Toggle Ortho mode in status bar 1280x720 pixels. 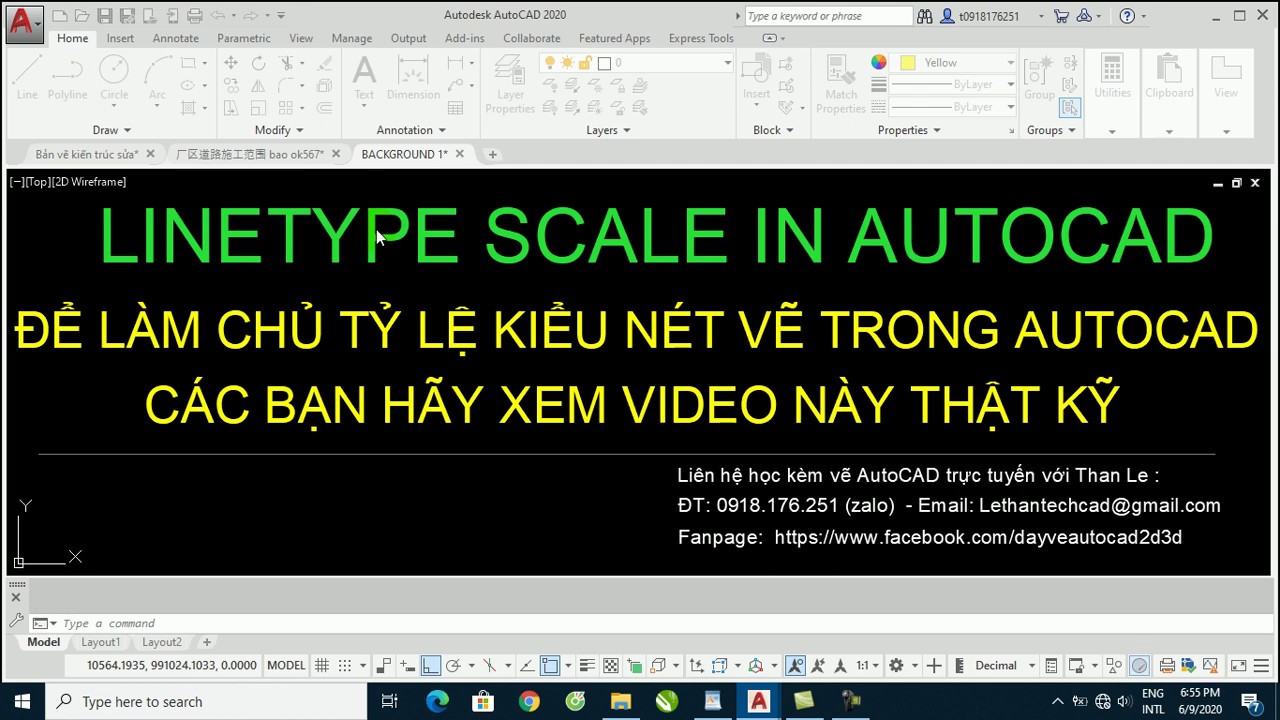tap(431, 666)
